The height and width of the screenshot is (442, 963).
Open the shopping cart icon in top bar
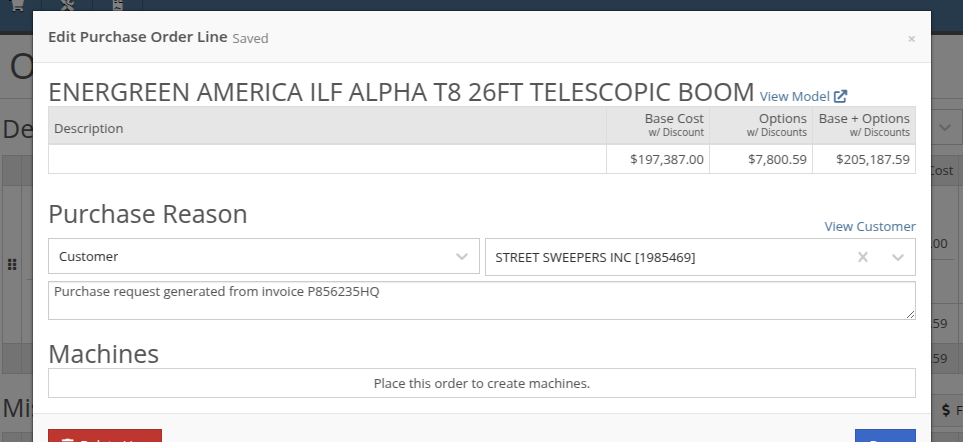click(18, 5)
